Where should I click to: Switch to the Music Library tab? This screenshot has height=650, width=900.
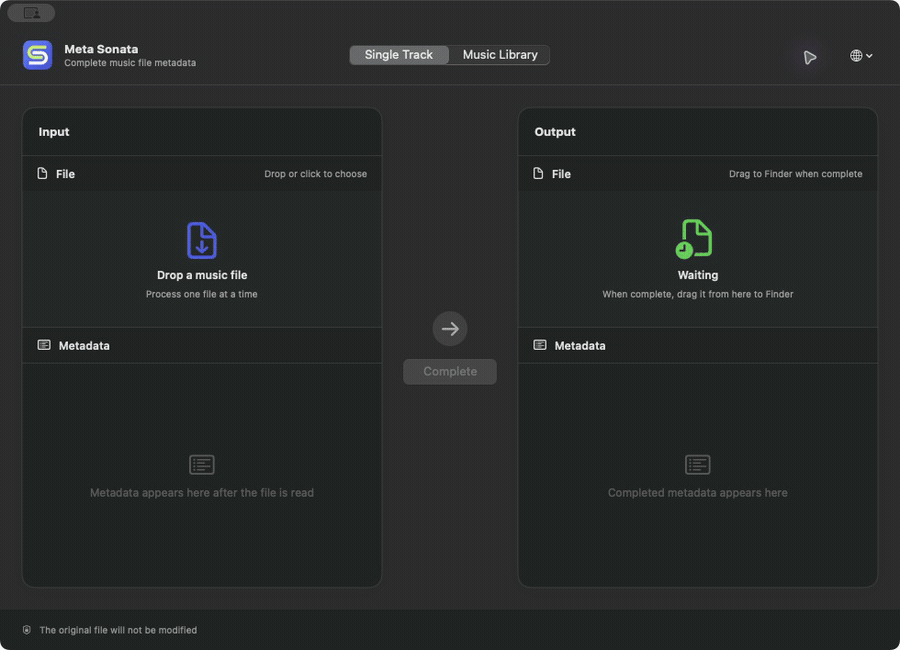click(x=500, y=55)
